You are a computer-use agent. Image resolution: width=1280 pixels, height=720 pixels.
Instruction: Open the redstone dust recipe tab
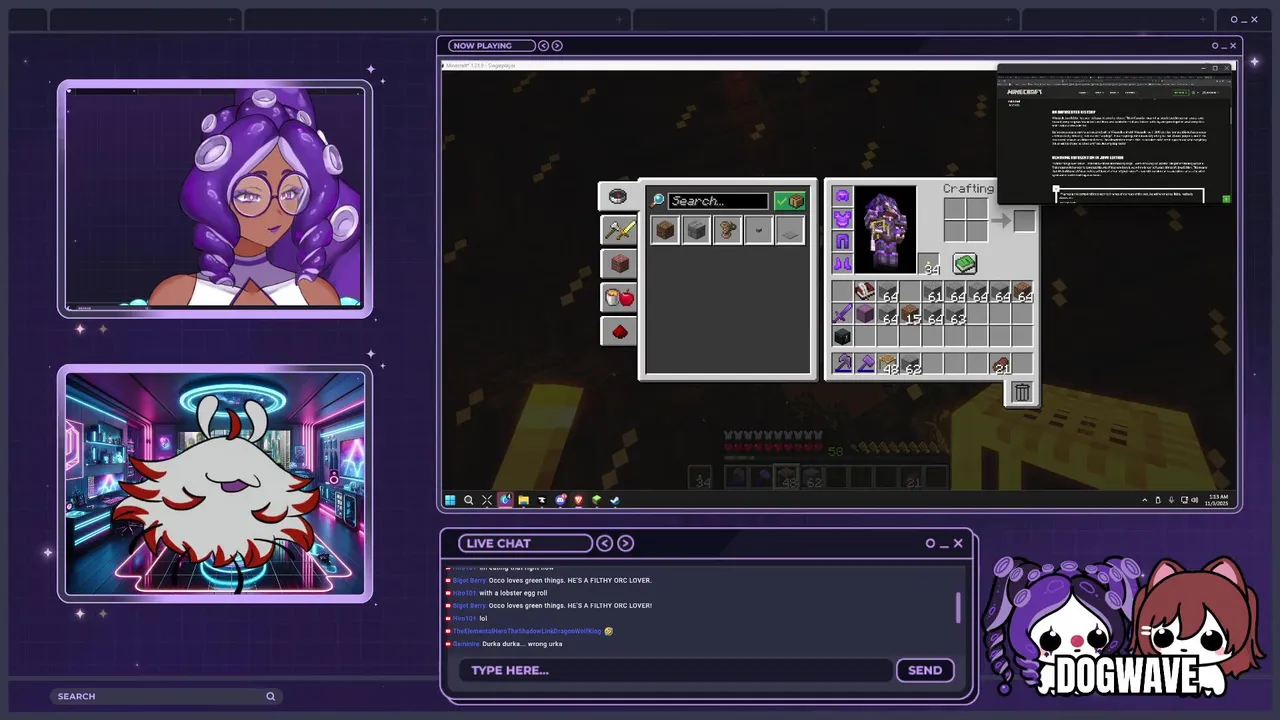click(x=619, y=331)
